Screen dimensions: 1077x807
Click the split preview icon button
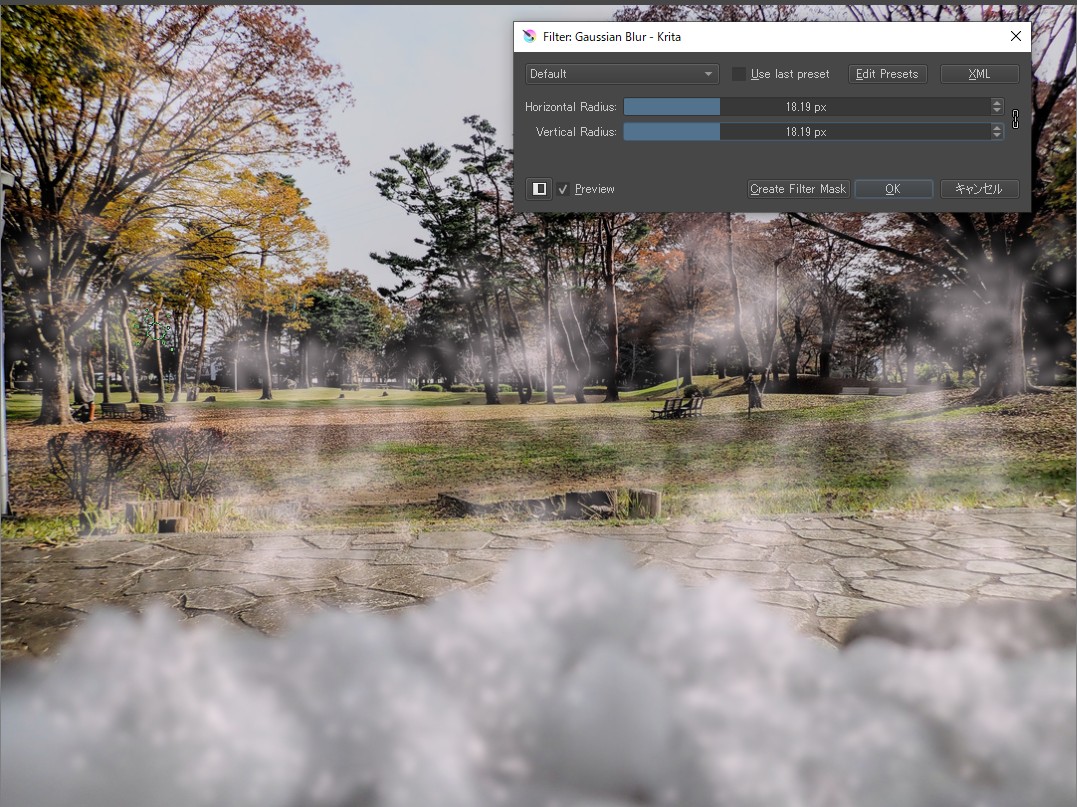pos(539,189)
